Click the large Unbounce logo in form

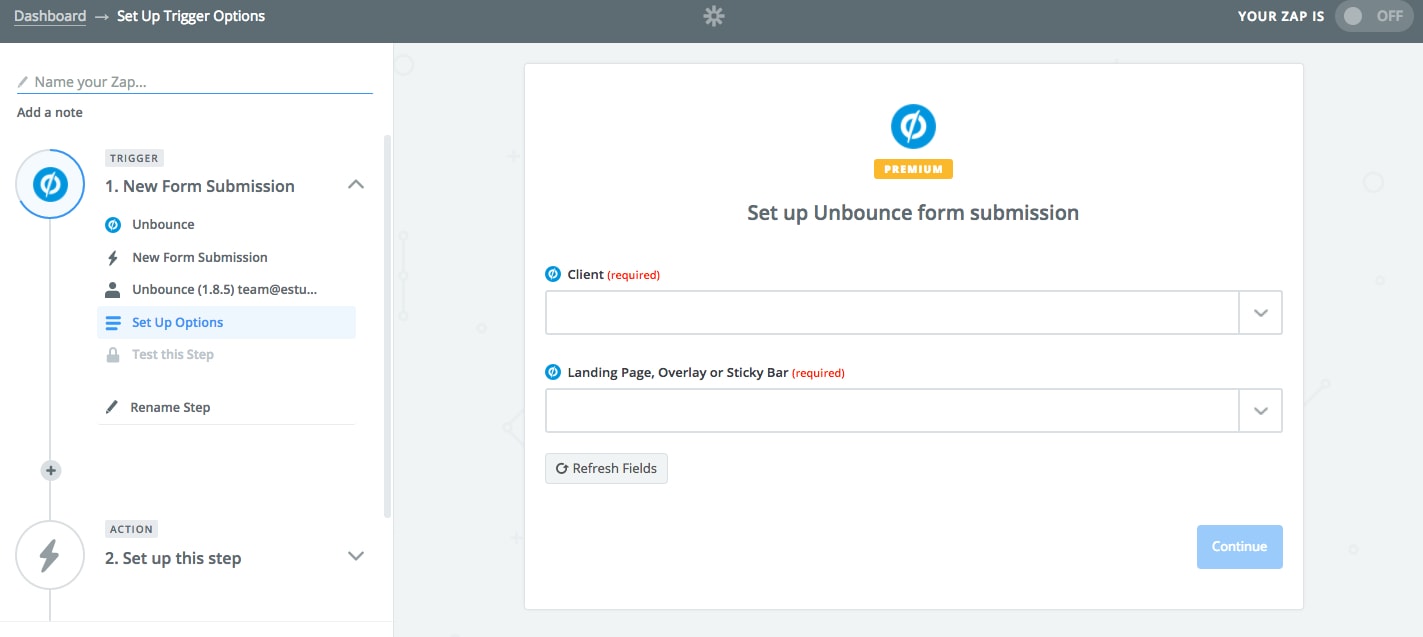(913, 127)
